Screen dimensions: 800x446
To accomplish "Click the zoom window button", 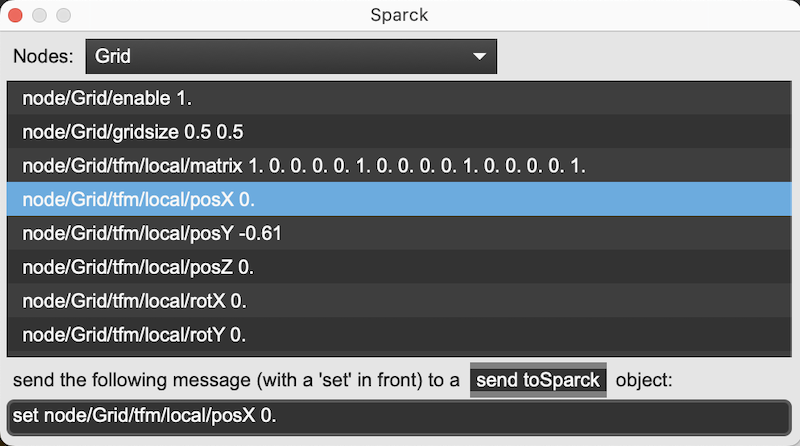I will click(x=64, y=16).
